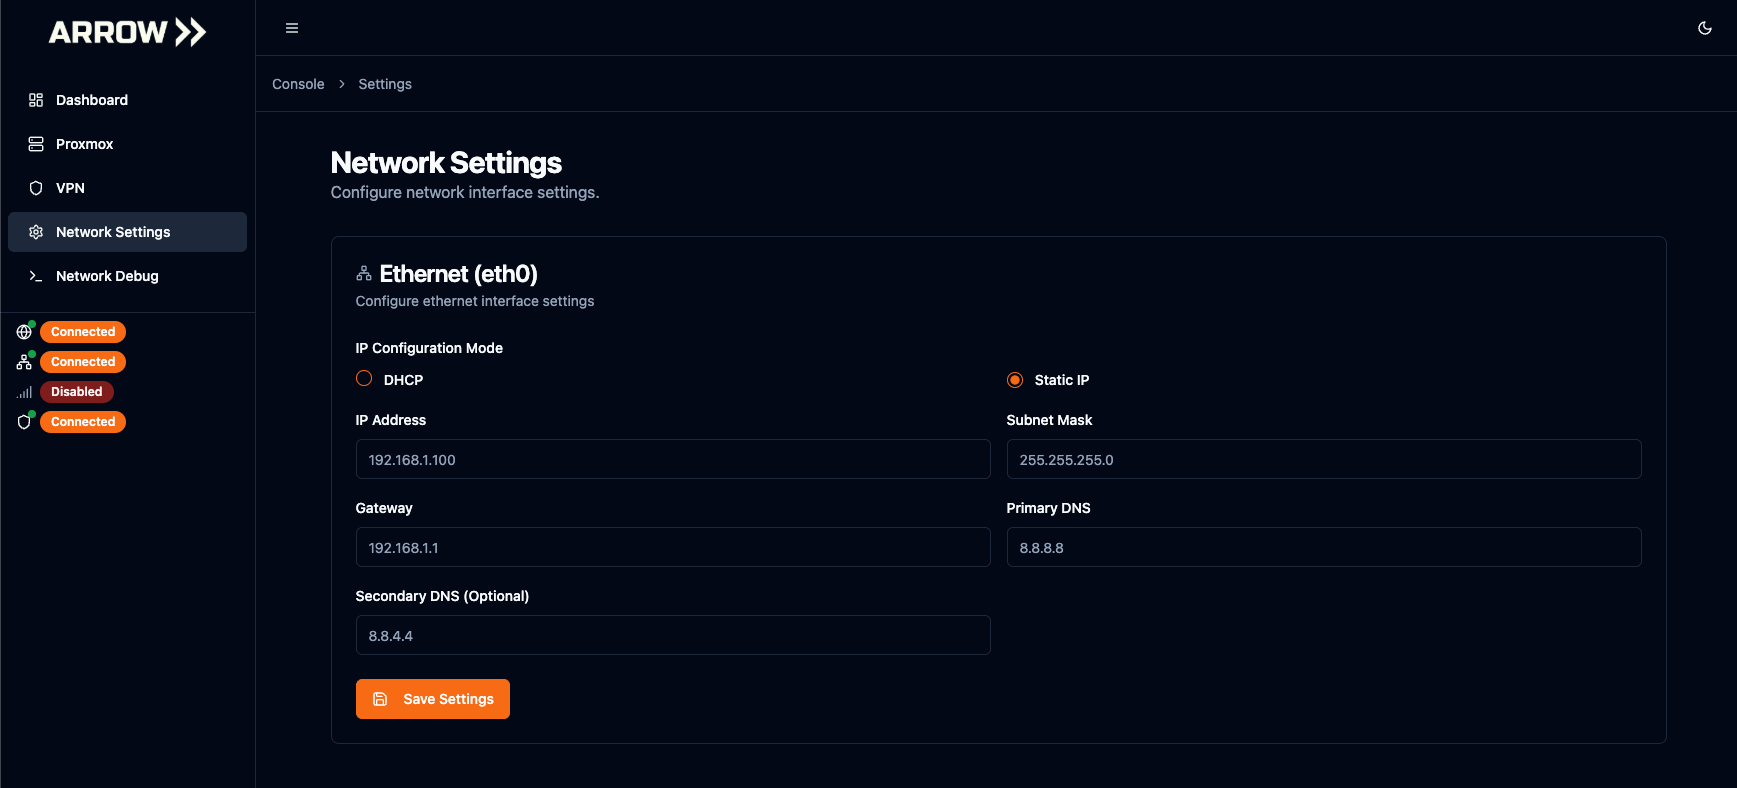Click the IP Address input field
Viewport: 1737px width, 788px height.
point(672,460)
